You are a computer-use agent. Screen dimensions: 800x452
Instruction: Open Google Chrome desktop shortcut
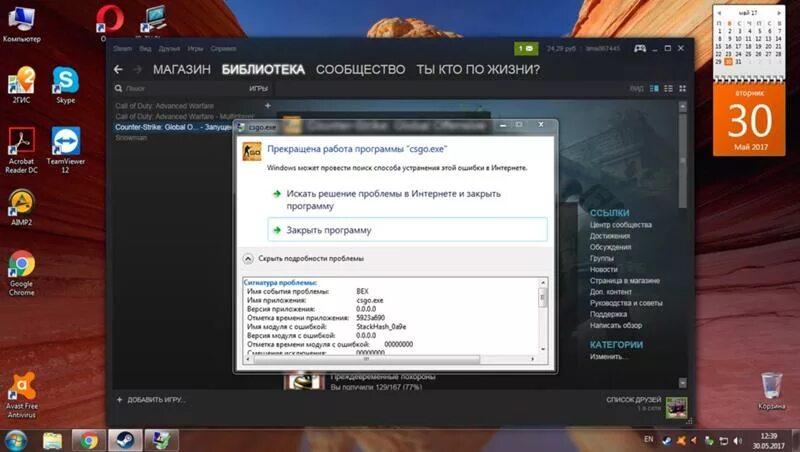point(21,273)
